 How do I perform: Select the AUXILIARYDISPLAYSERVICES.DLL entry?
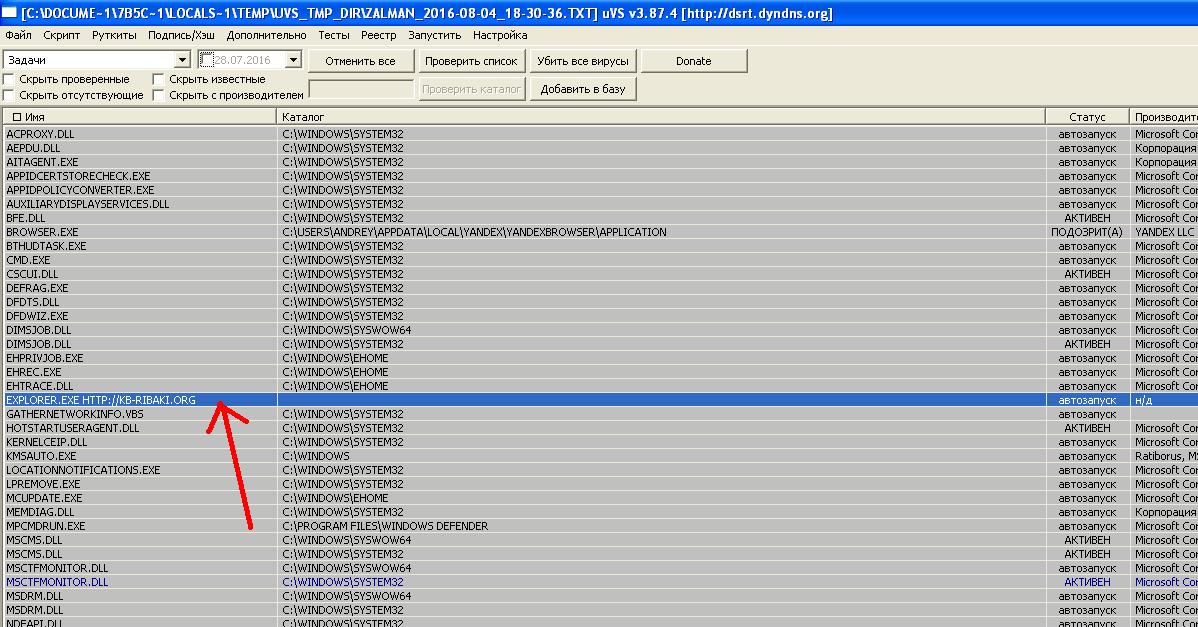[88, 204]
